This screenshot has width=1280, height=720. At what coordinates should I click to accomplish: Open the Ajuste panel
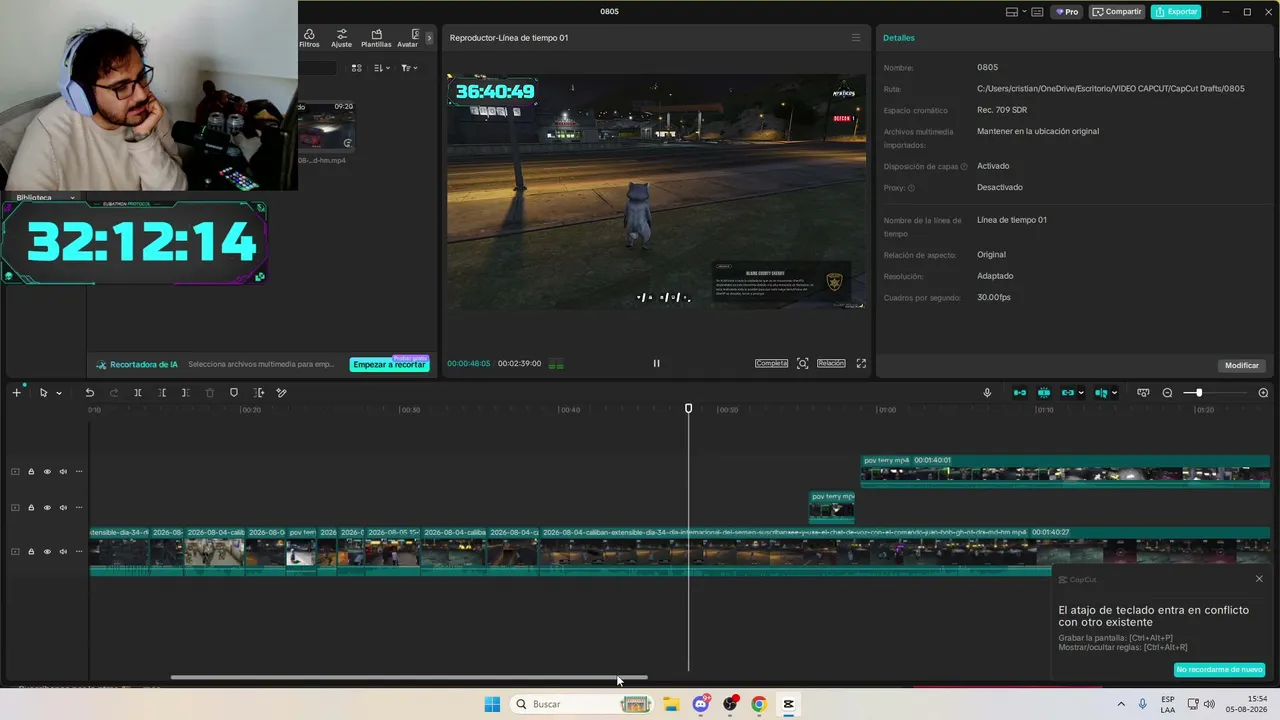pyautogui.click(x=341, y=38)
